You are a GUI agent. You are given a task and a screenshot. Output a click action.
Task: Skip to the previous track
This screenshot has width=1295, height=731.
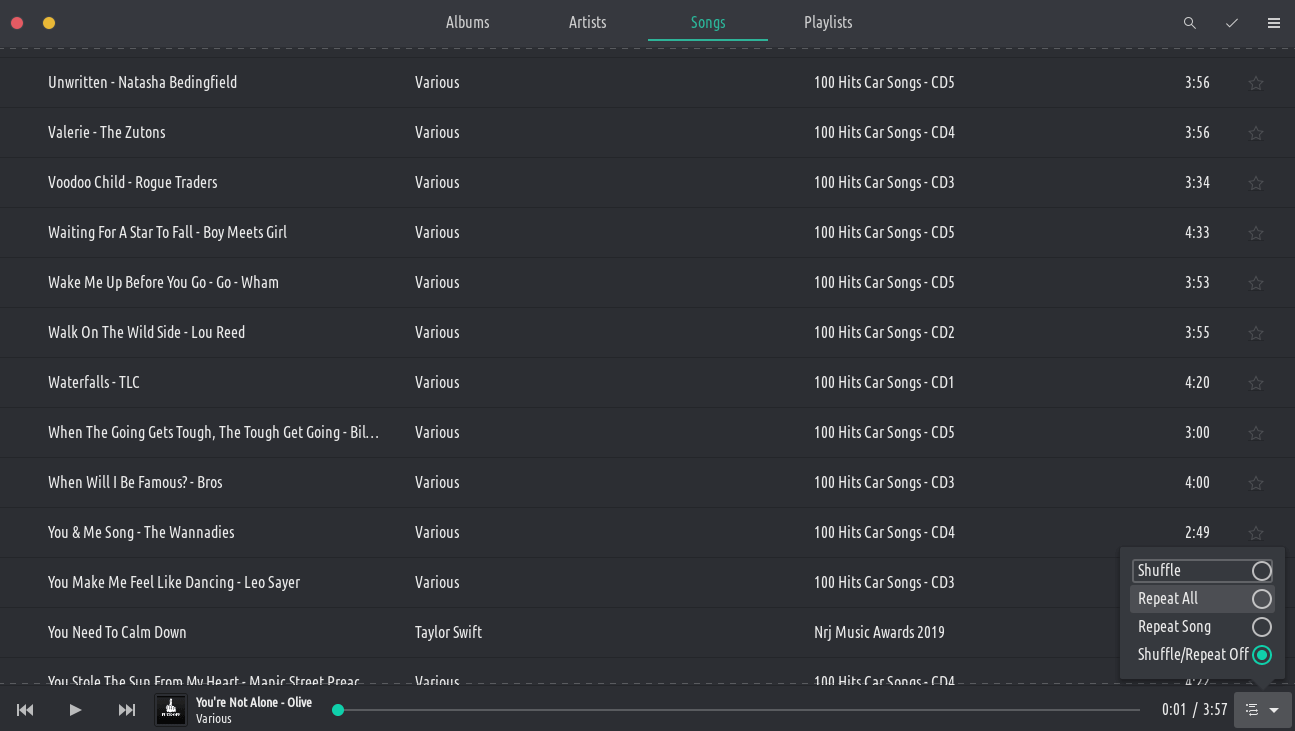[x=25, y=710]
